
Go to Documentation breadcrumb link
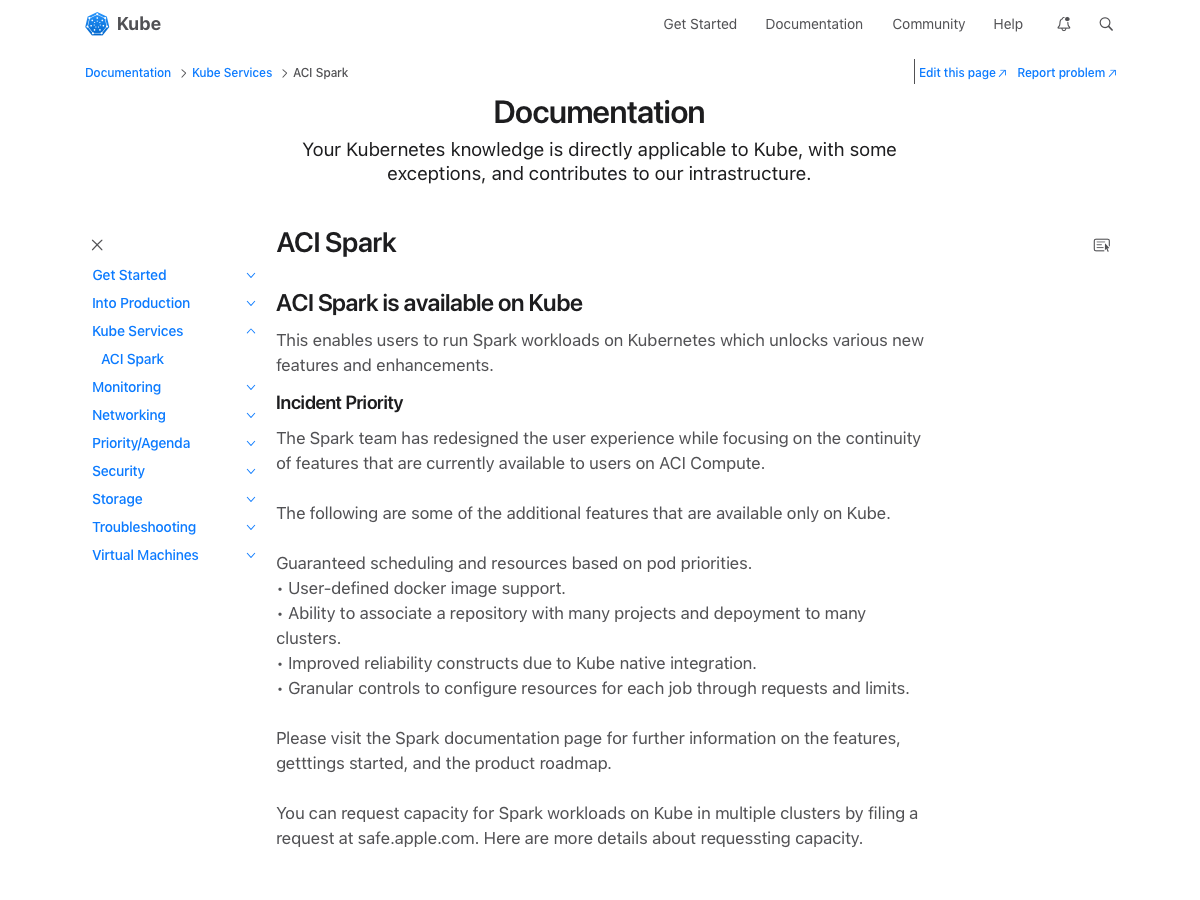click(x=128, y=73)
